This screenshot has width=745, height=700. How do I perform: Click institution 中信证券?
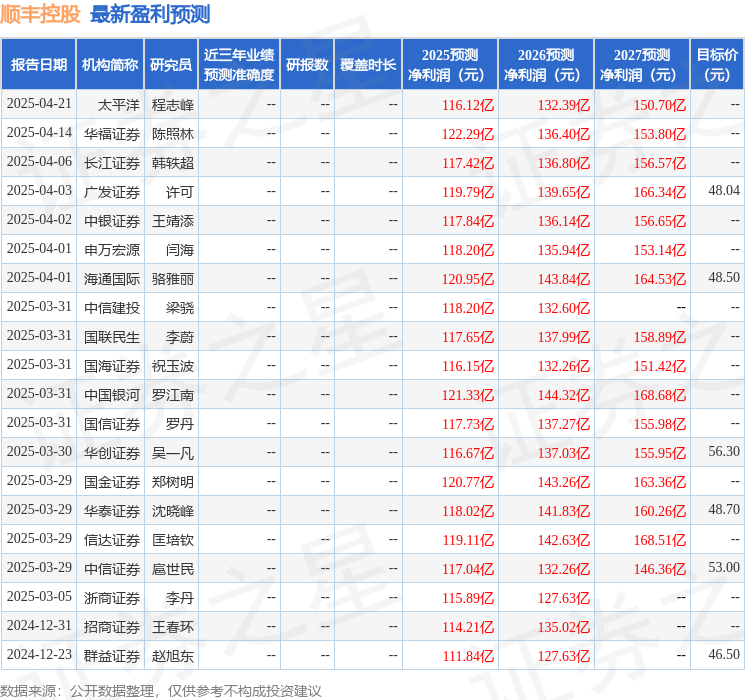pos(112,569)
